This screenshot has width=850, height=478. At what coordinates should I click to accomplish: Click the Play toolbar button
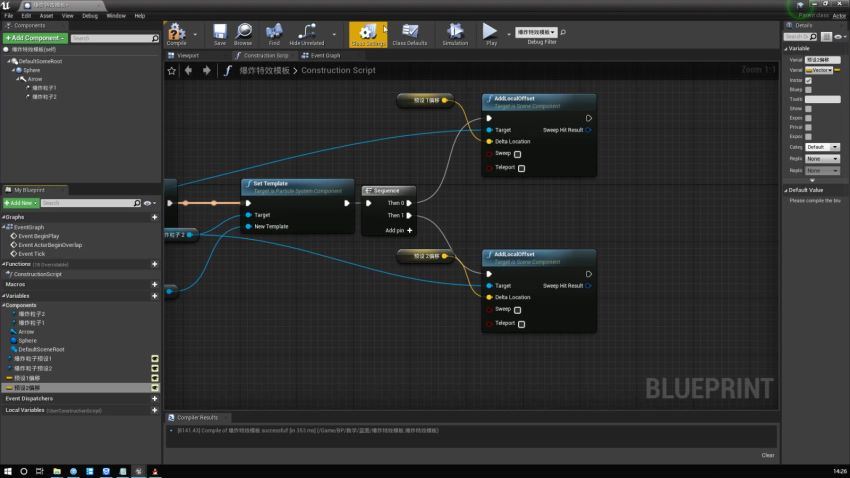490,33
